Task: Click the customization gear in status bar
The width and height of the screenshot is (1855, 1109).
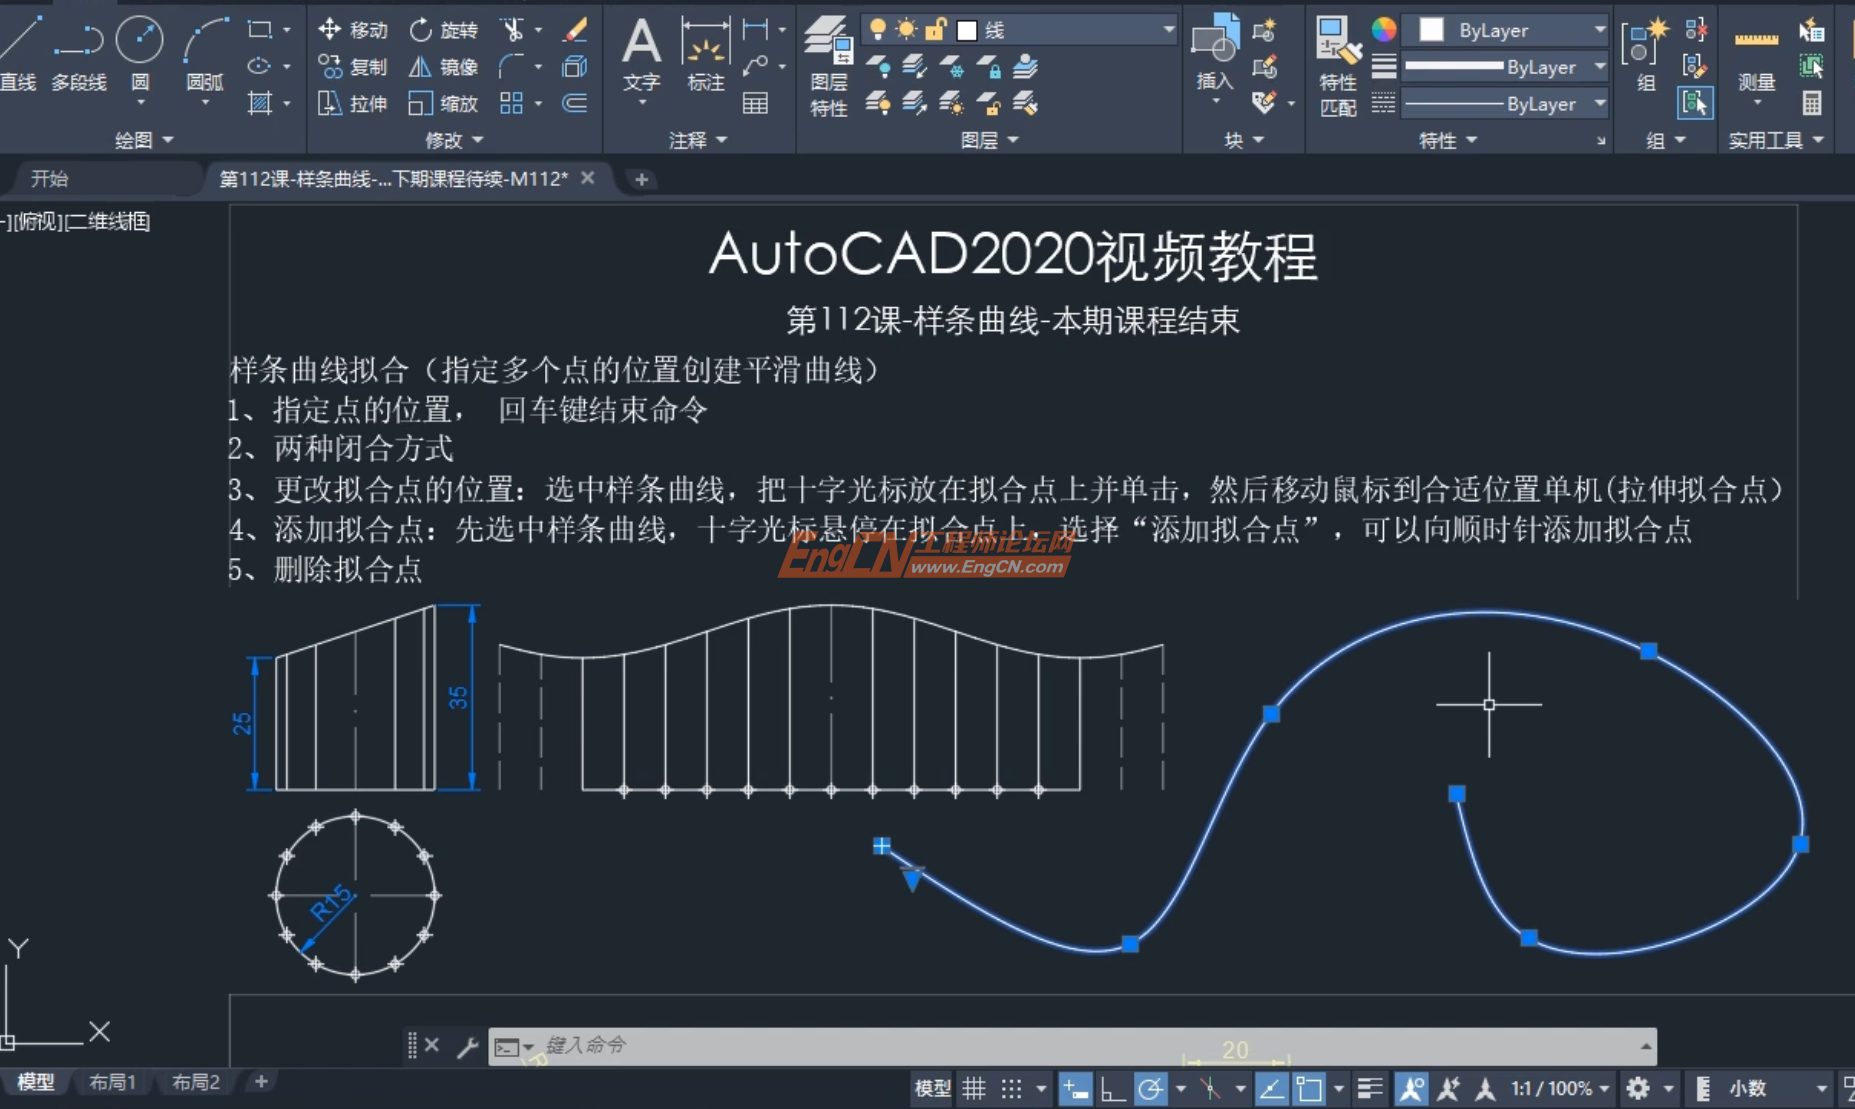Action: (x=1637, y=1088)
